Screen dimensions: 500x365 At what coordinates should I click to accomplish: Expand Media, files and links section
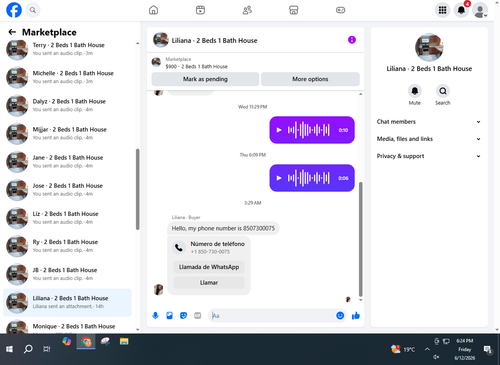coord(429,139)
